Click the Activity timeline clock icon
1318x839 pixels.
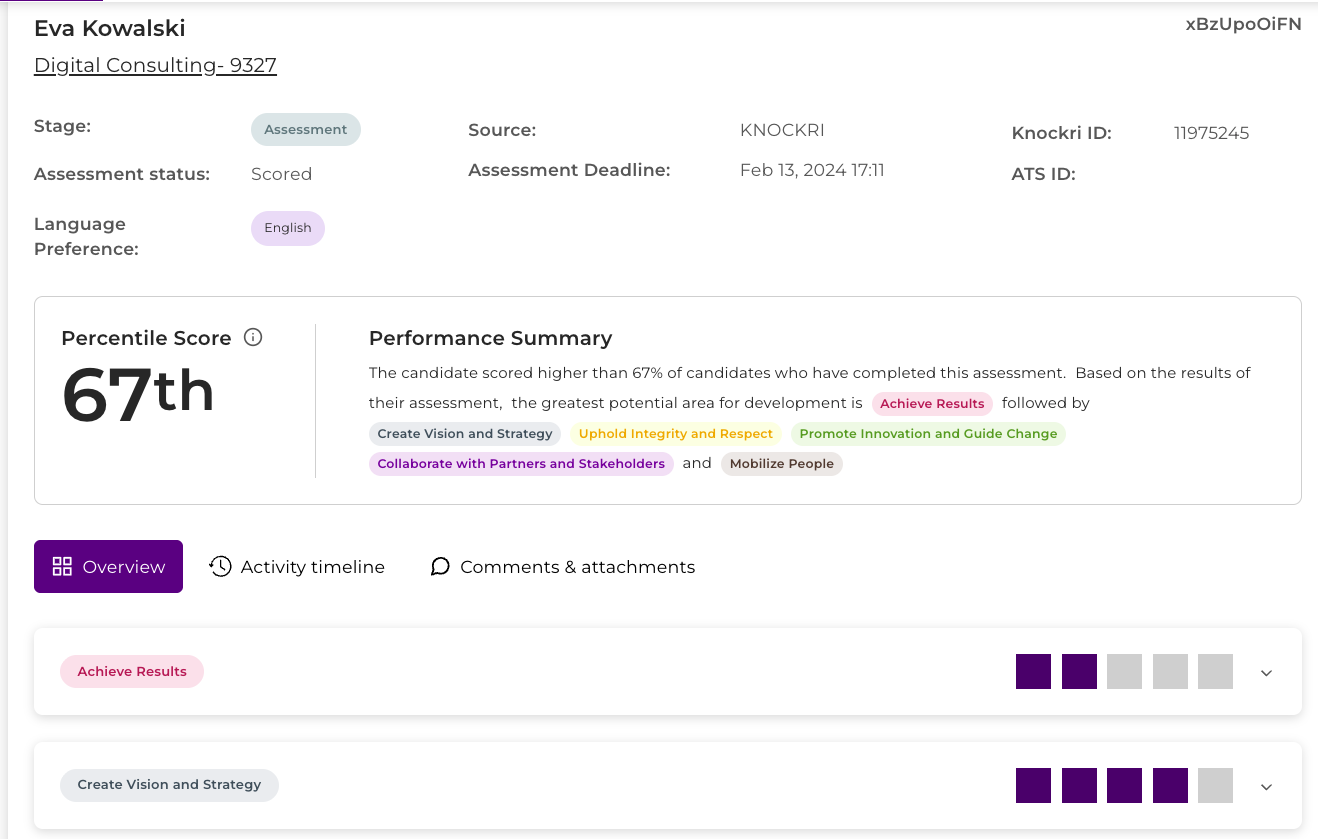pos(220,567)
